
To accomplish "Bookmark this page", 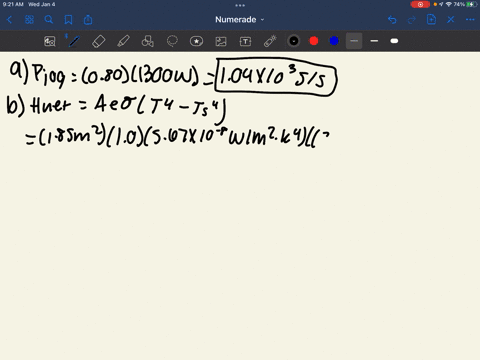I will click(x=68, y=20).
